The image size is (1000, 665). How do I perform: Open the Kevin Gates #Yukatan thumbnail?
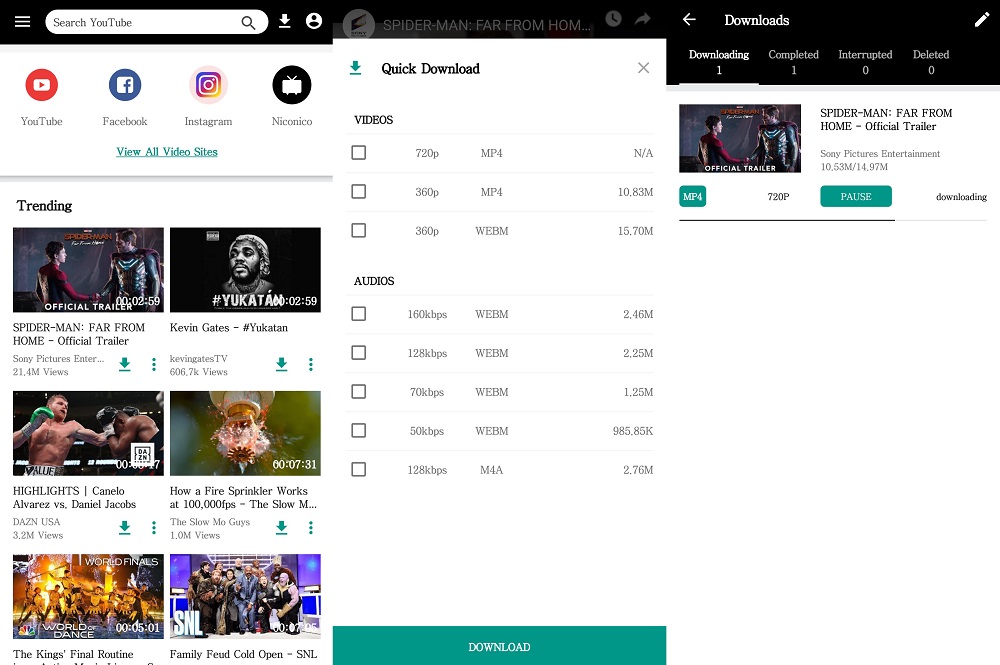tap(245, 270)
